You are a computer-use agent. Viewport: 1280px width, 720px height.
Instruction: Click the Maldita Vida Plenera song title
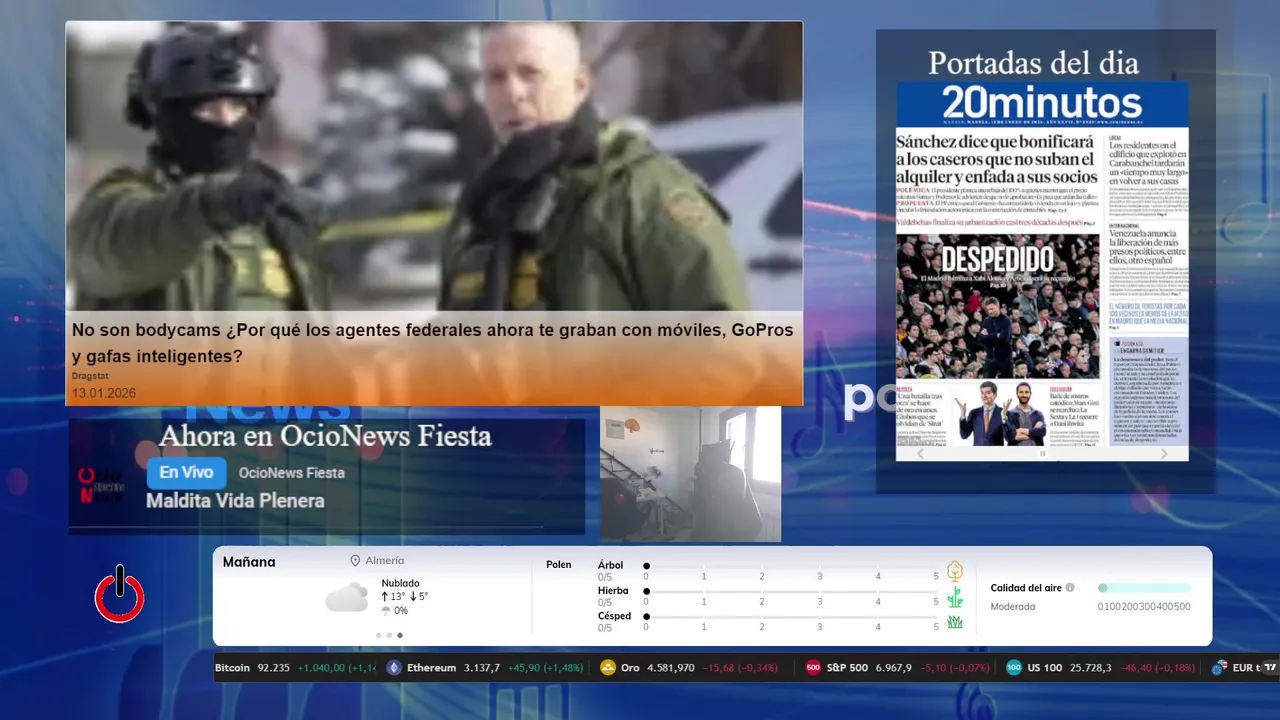[x=235, y=501]
